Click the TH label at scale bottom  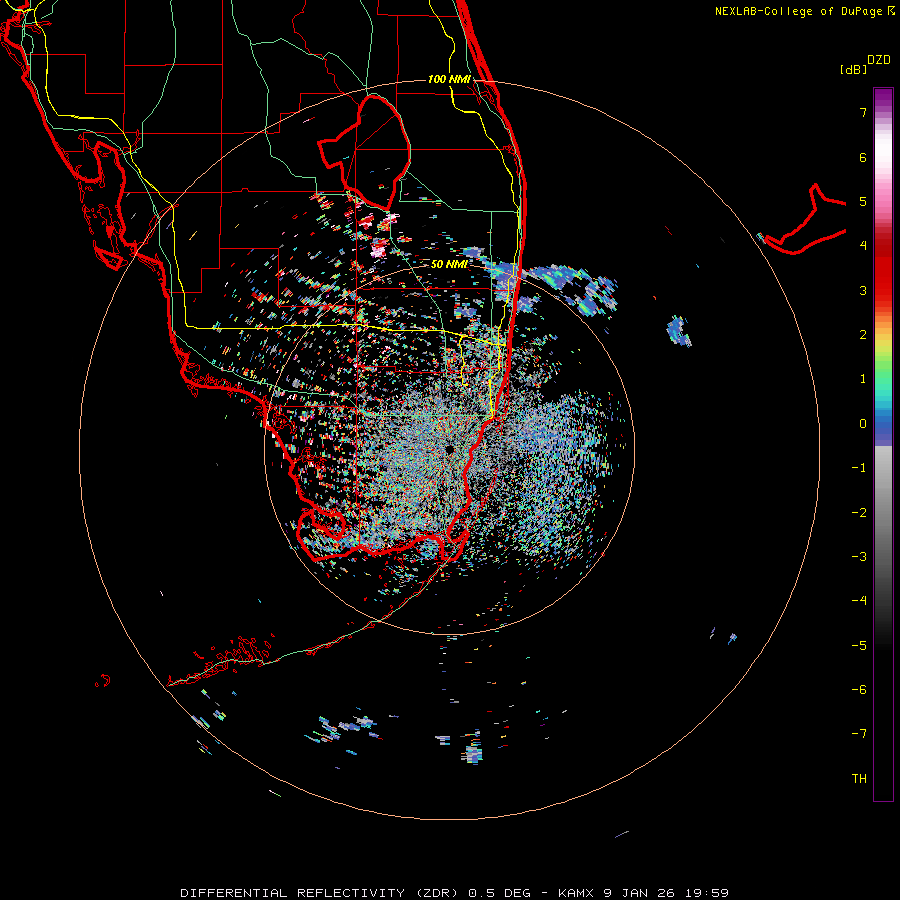point(859,779)
